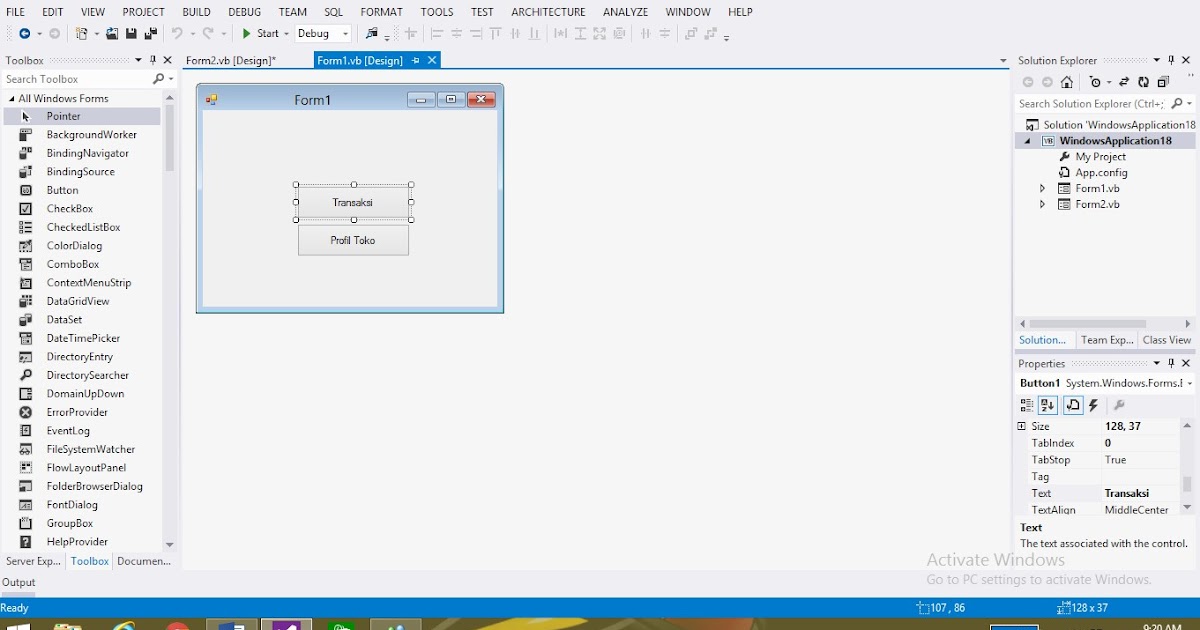The height and width of the screenshot is (630, 1200).
Task: Click the Refresh icon in Solution Explorer
Action: click(x=1145, y=82)
